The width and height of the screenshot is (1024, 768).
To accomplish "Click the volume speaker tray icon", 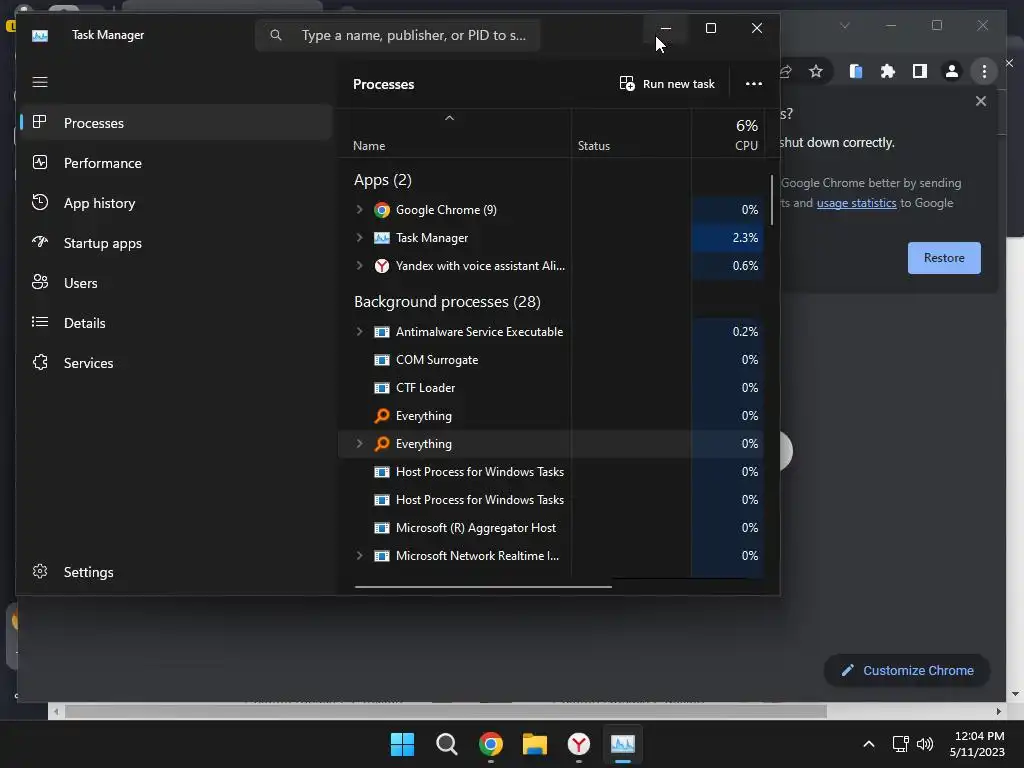I will (x=925, y=744).
